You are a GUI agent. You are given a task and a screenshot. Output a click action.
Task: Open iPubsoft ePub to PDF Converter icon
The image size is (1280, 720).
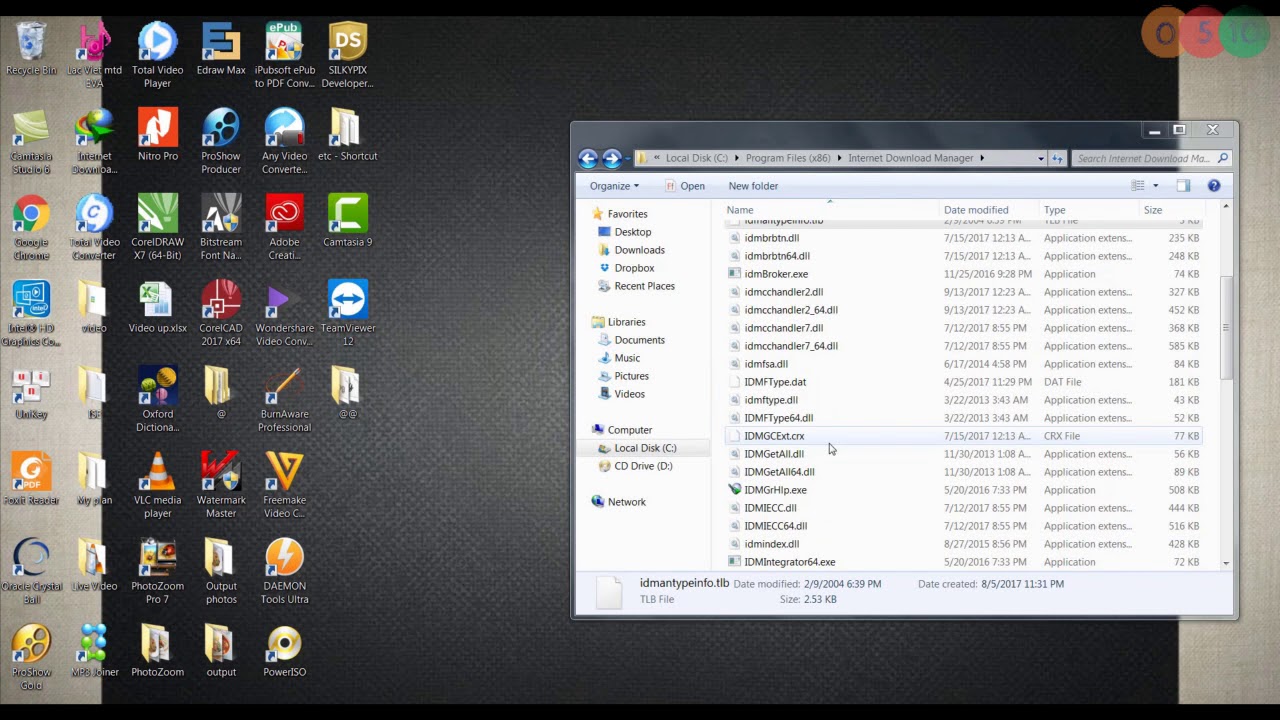(x=284, y=55)
